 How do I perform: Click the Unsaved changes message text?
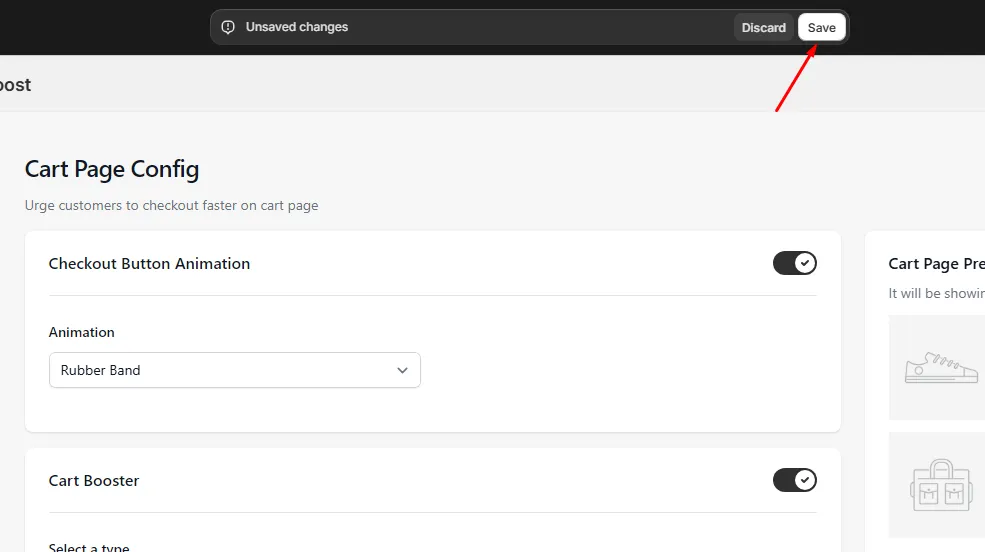tap(297, 27)
